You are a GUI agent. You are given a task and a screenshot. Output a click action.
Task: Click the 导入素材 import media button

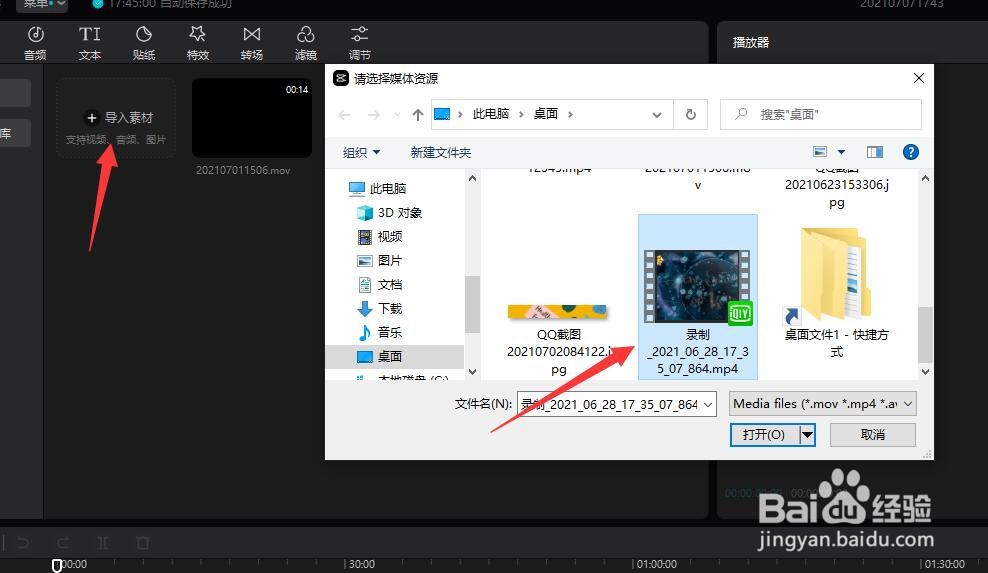point(118,118)
